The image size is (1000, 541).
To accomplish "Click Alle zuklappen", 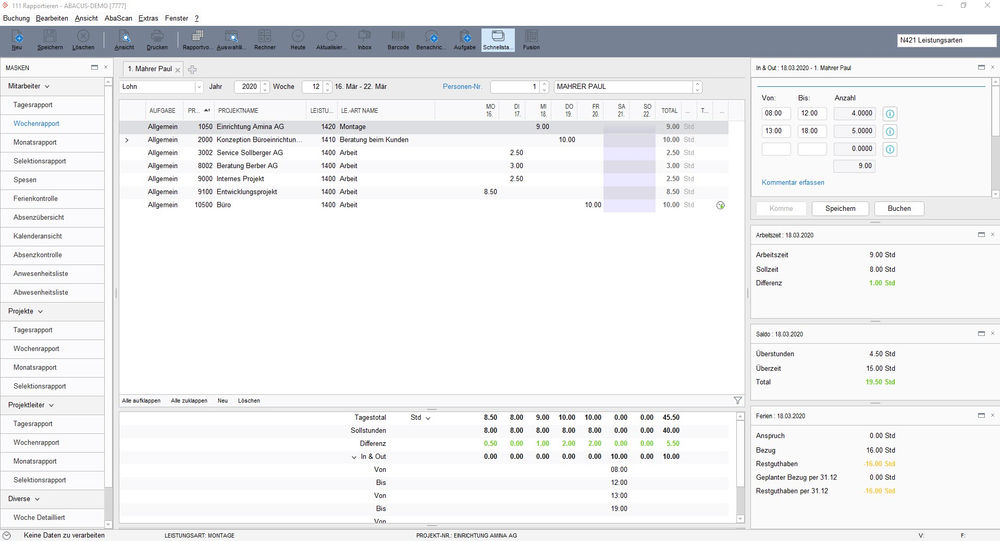I will click(x=189, y=401).
